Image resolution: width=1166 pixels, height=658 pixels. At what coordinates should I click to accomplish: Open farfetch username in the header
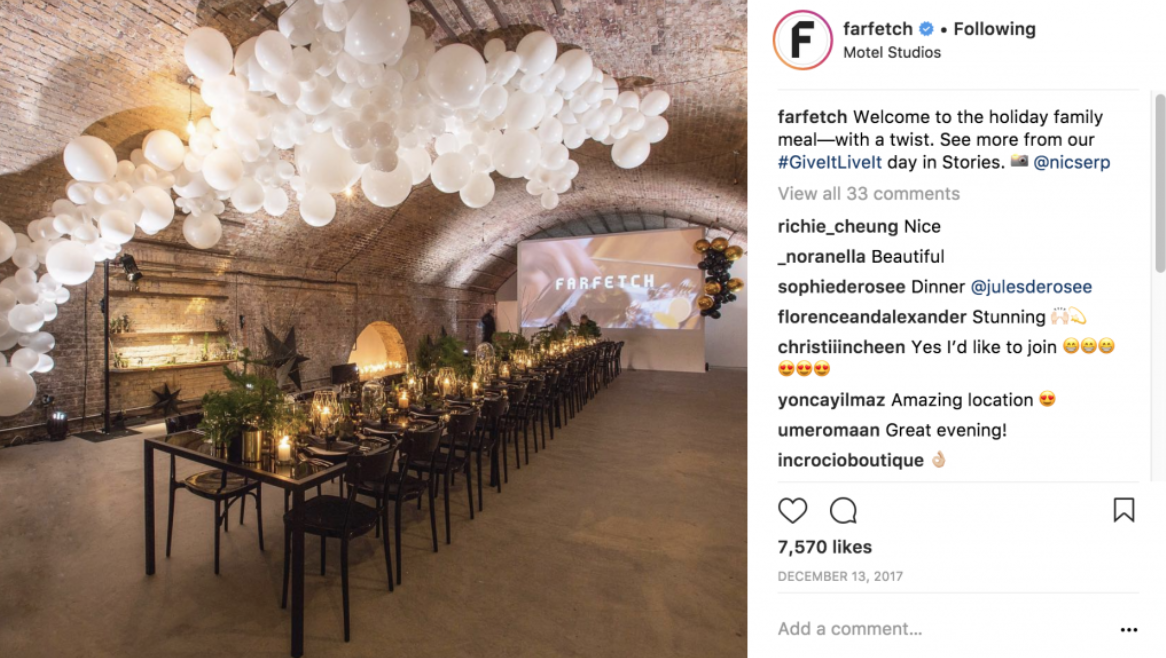click(x=877, y=29)
